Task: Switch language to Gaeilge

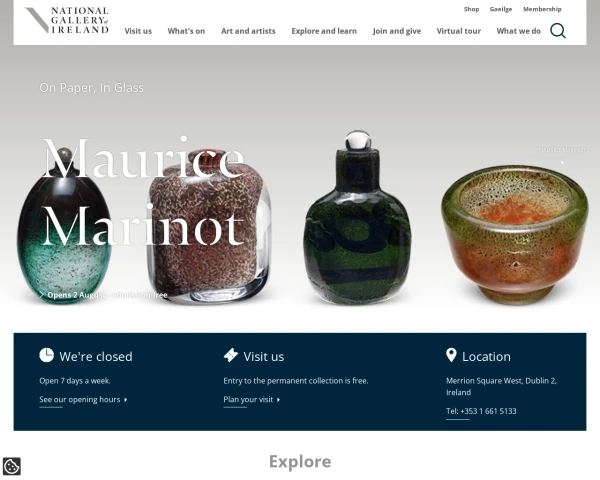Action: [x=501, y=9]
